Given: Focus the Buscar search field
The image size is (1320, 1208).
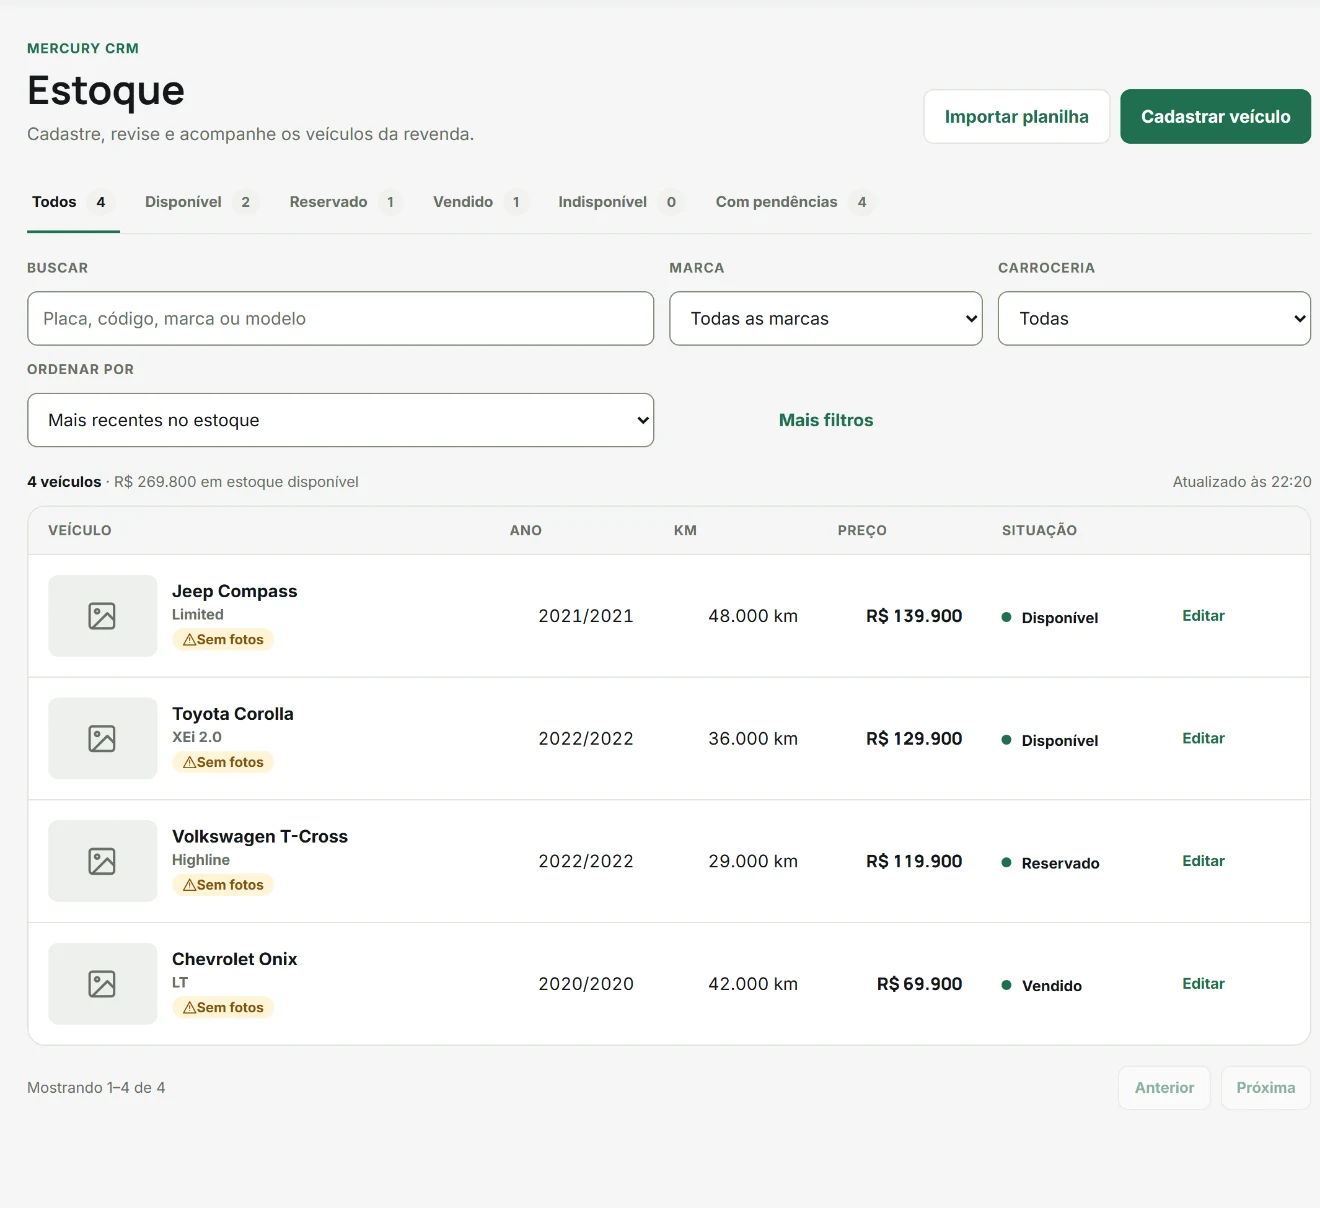Looking at the screenshot, I should 340,319.
